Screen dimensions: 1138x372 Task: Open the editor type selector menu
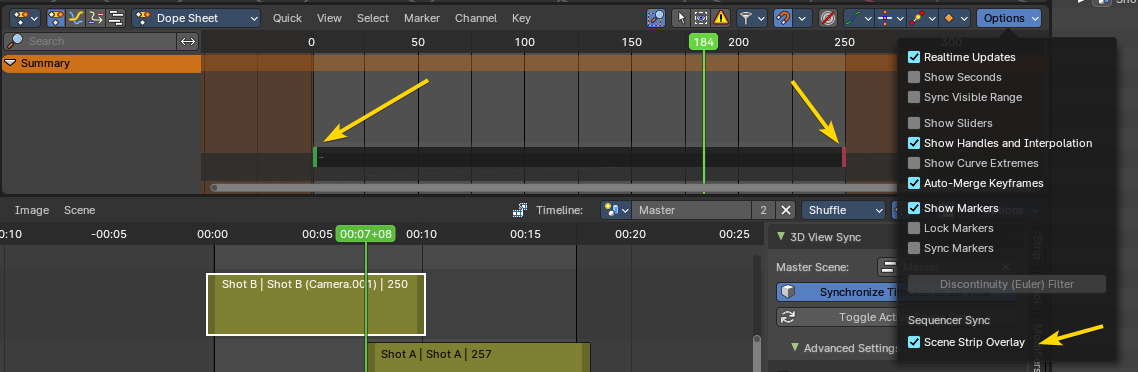coord(25,17)
